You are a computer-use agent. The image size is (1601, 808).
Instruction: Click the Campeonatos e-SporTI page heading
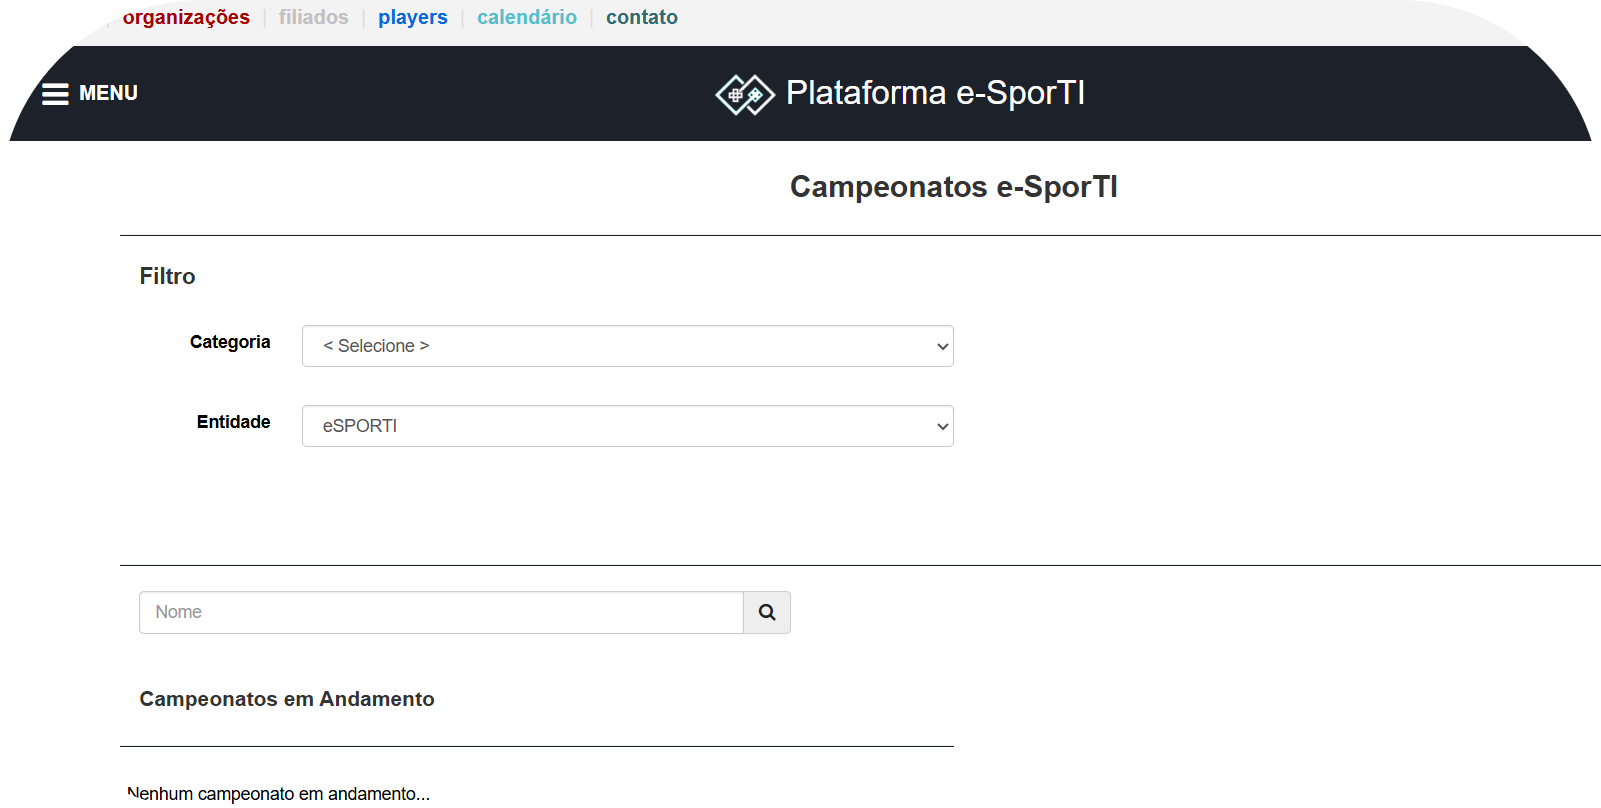point(953,187)
